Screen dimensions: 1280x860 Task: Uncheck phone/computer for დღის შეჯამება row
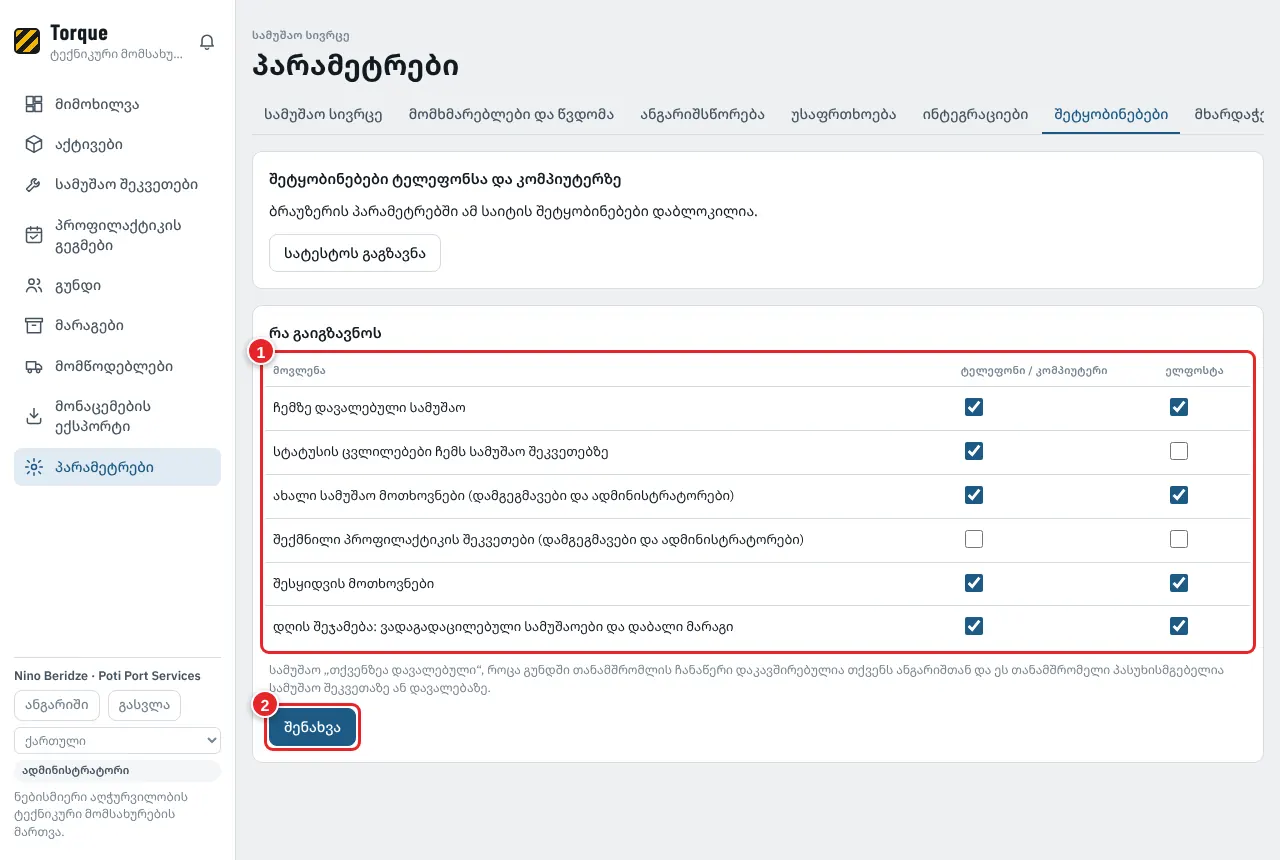click(974, 626)
